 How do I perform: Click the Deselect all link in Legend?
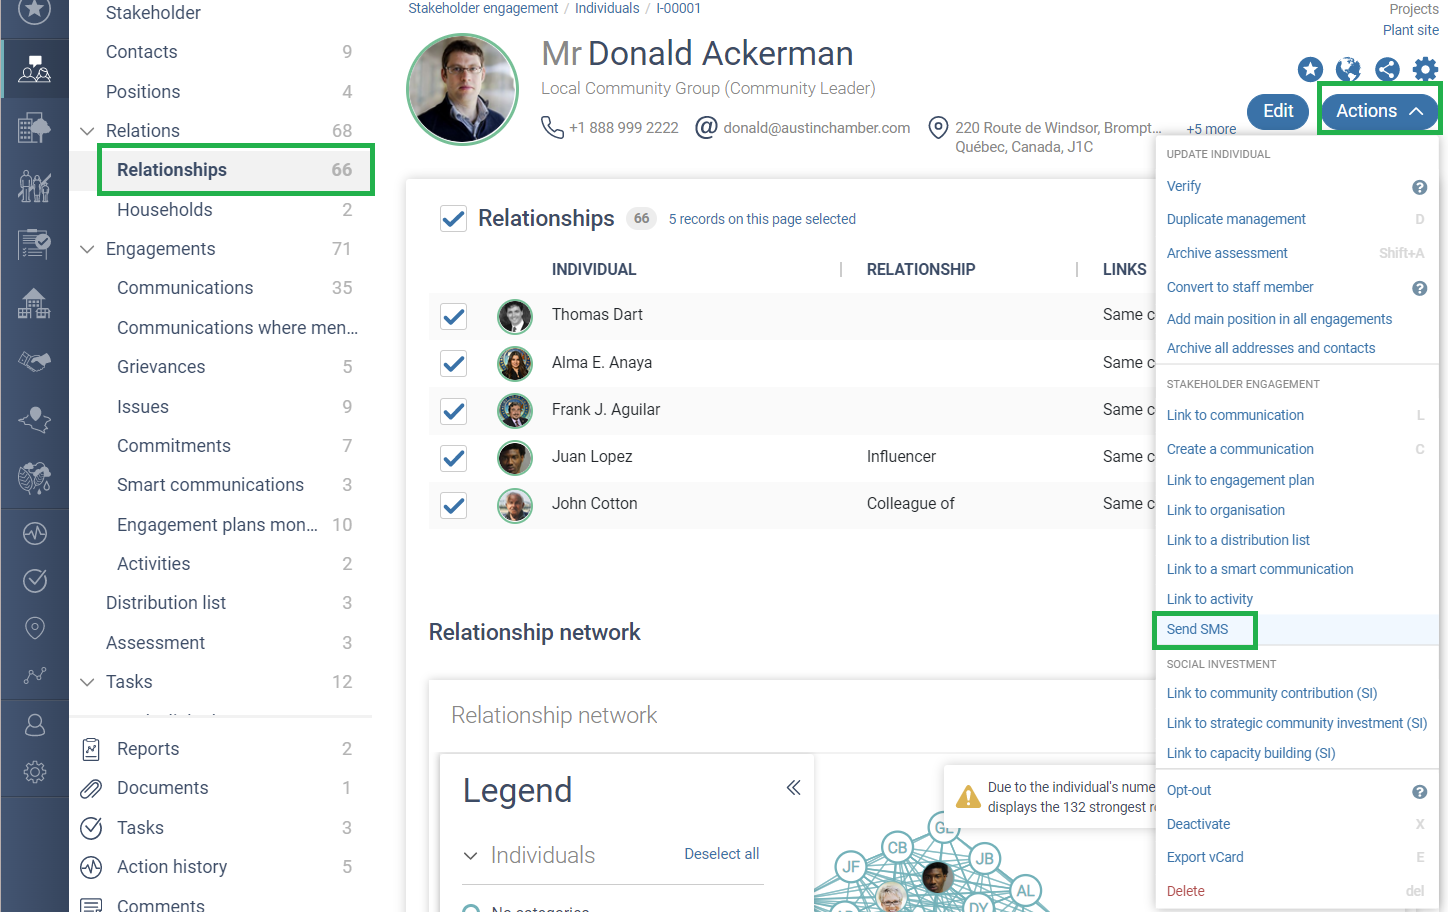point(721,854)
